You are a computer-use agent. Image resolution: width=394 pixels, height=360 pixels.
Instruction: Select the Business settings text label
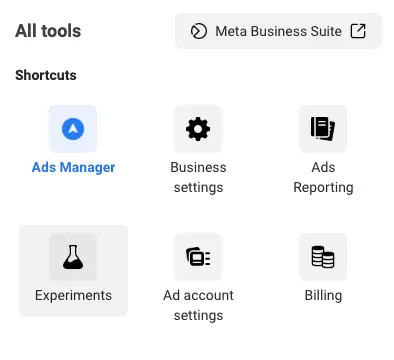click(x=198, y=177)
